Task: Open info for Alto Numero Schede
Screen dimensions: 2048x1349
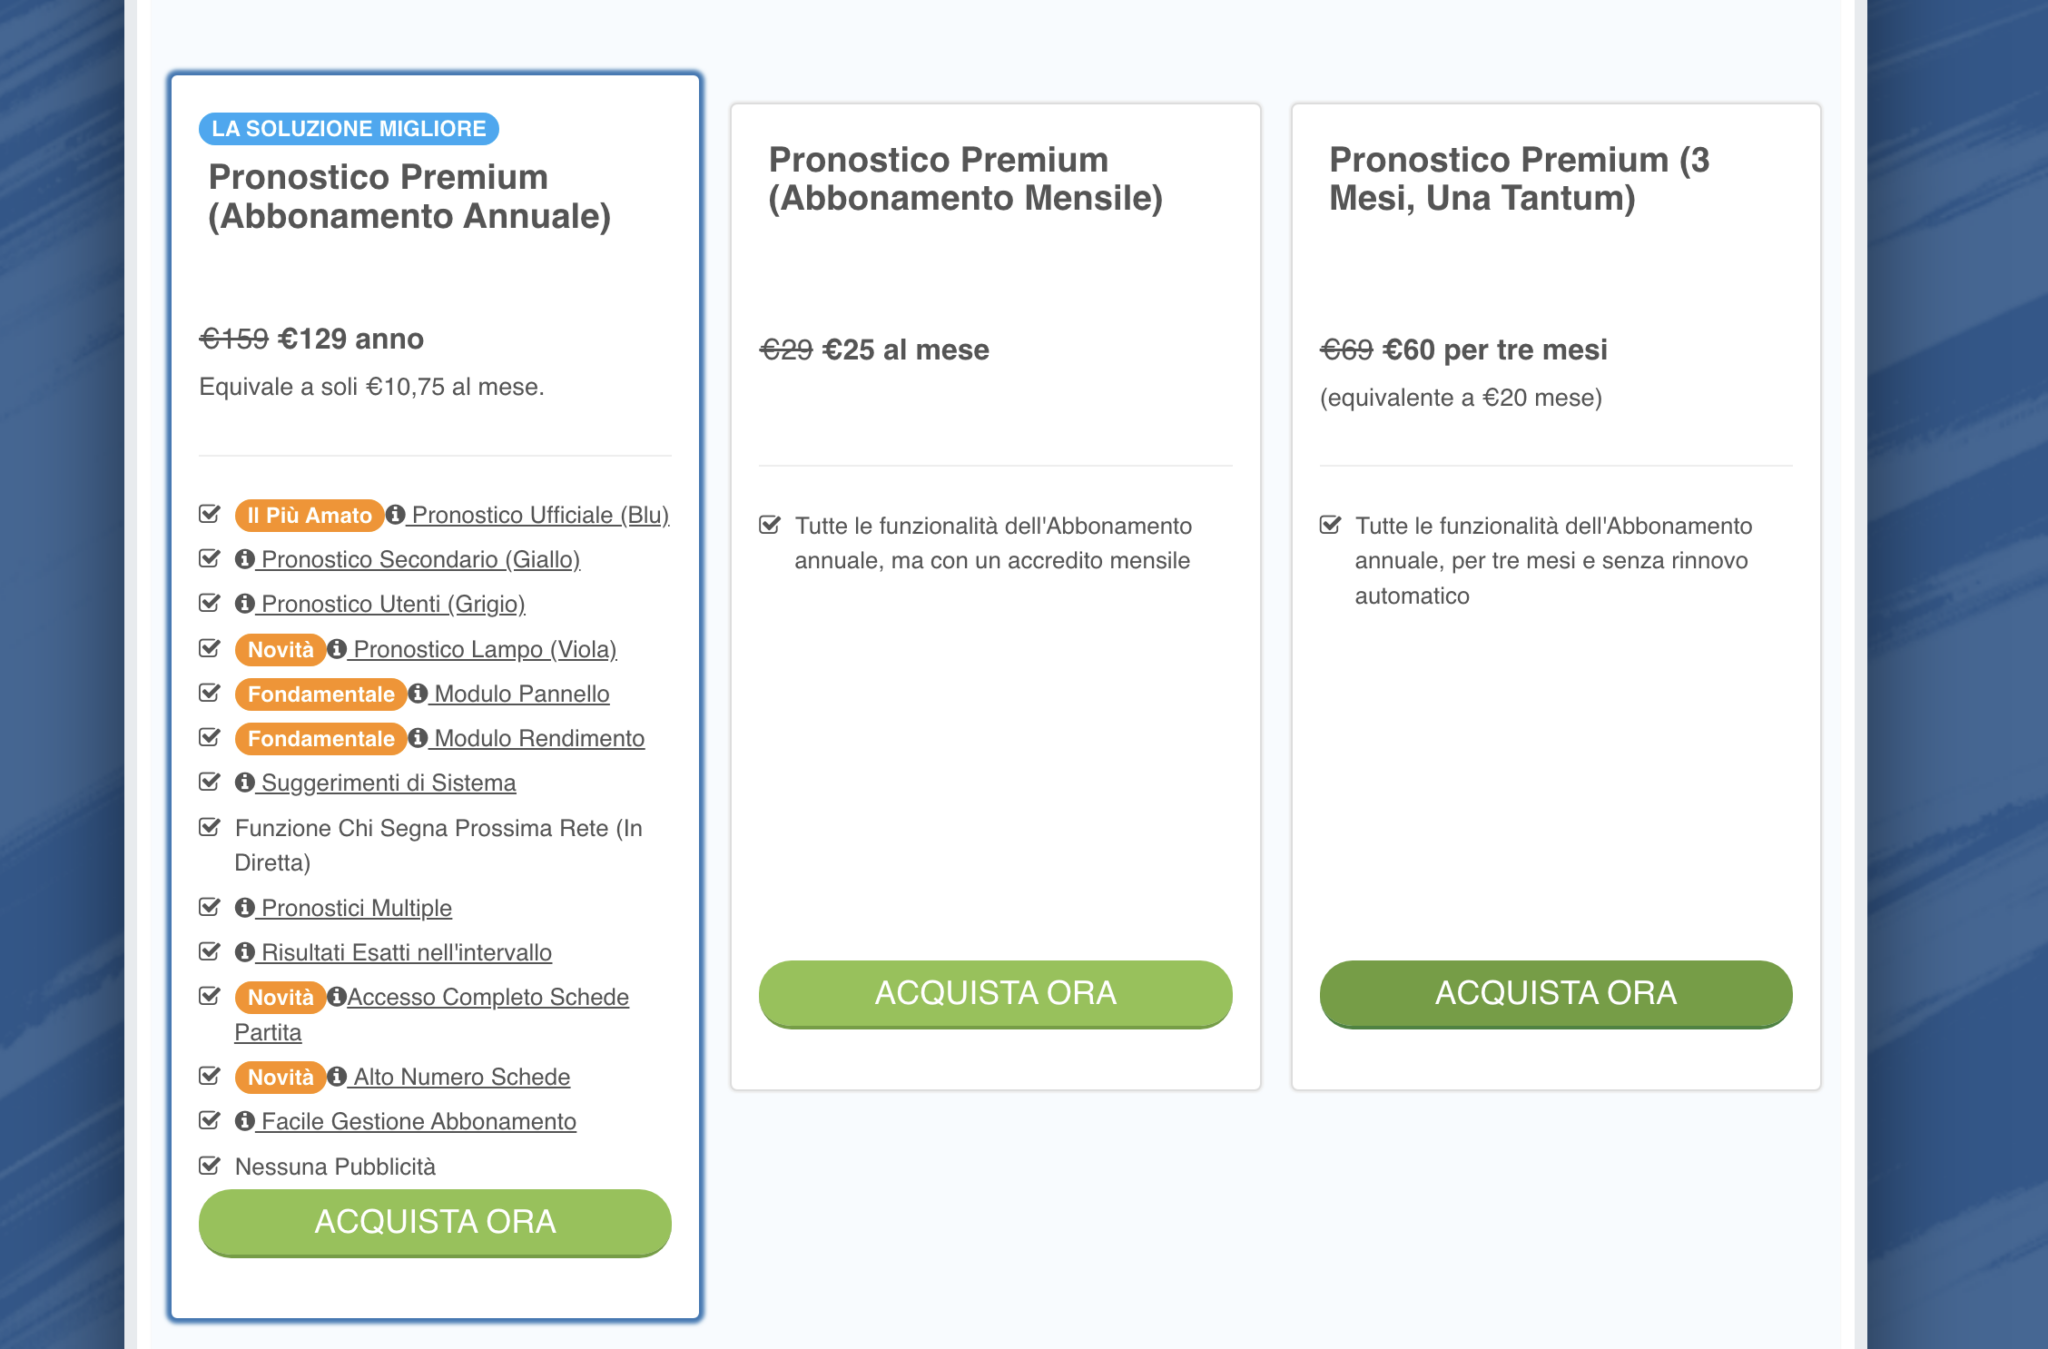Action: (x=336, y=1077)
